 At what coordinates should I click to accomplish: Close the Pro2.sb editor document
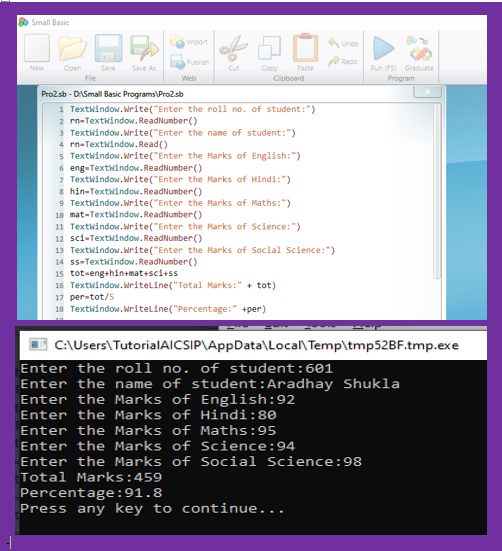pyautogui.click(x=428, y=92)
